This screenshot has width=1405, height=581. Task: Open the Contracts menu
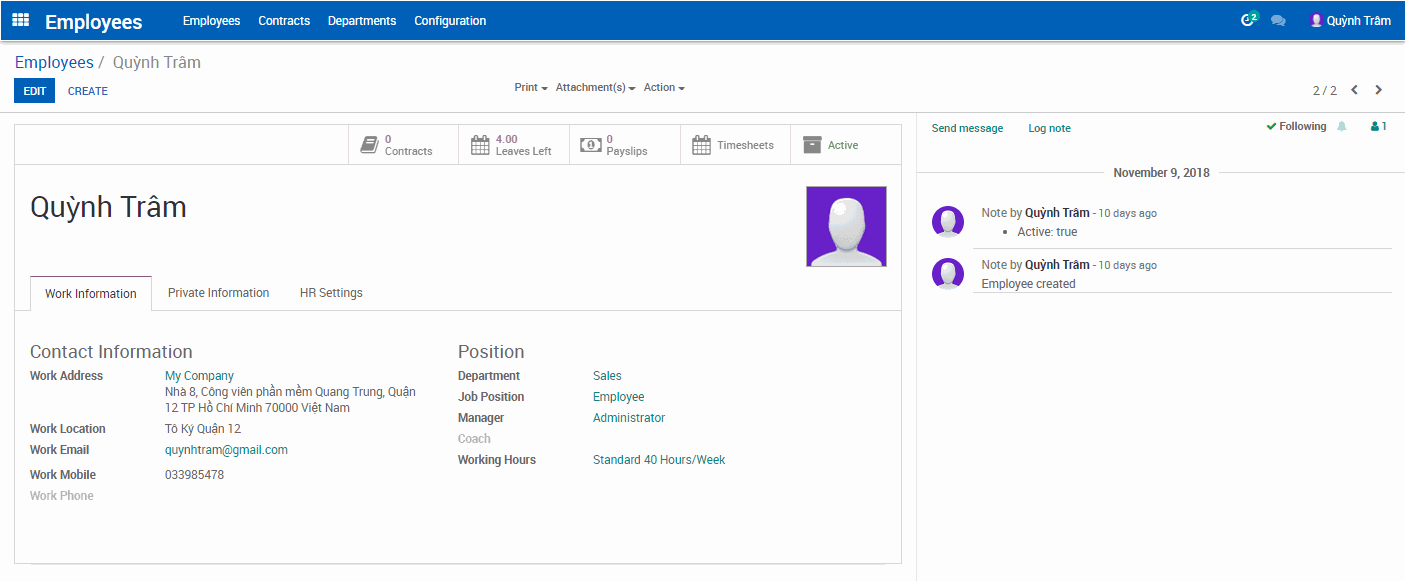[x=284, y=20]
